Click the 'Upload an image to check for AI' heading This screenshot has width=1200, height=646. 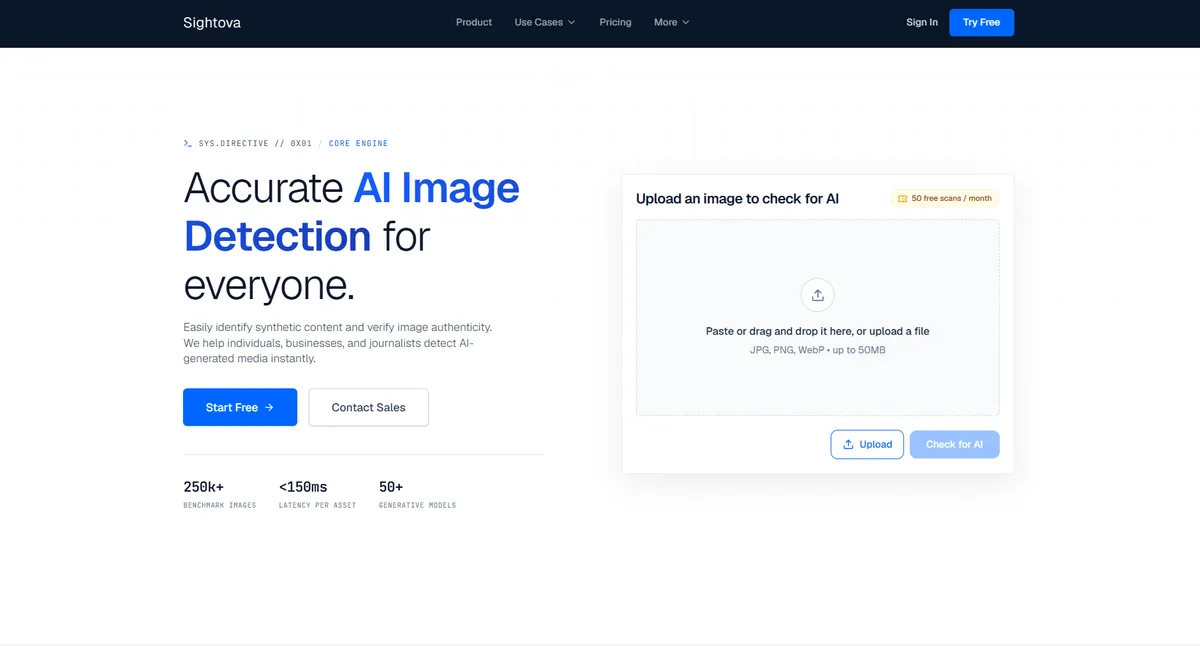click(x=737, y=199)
